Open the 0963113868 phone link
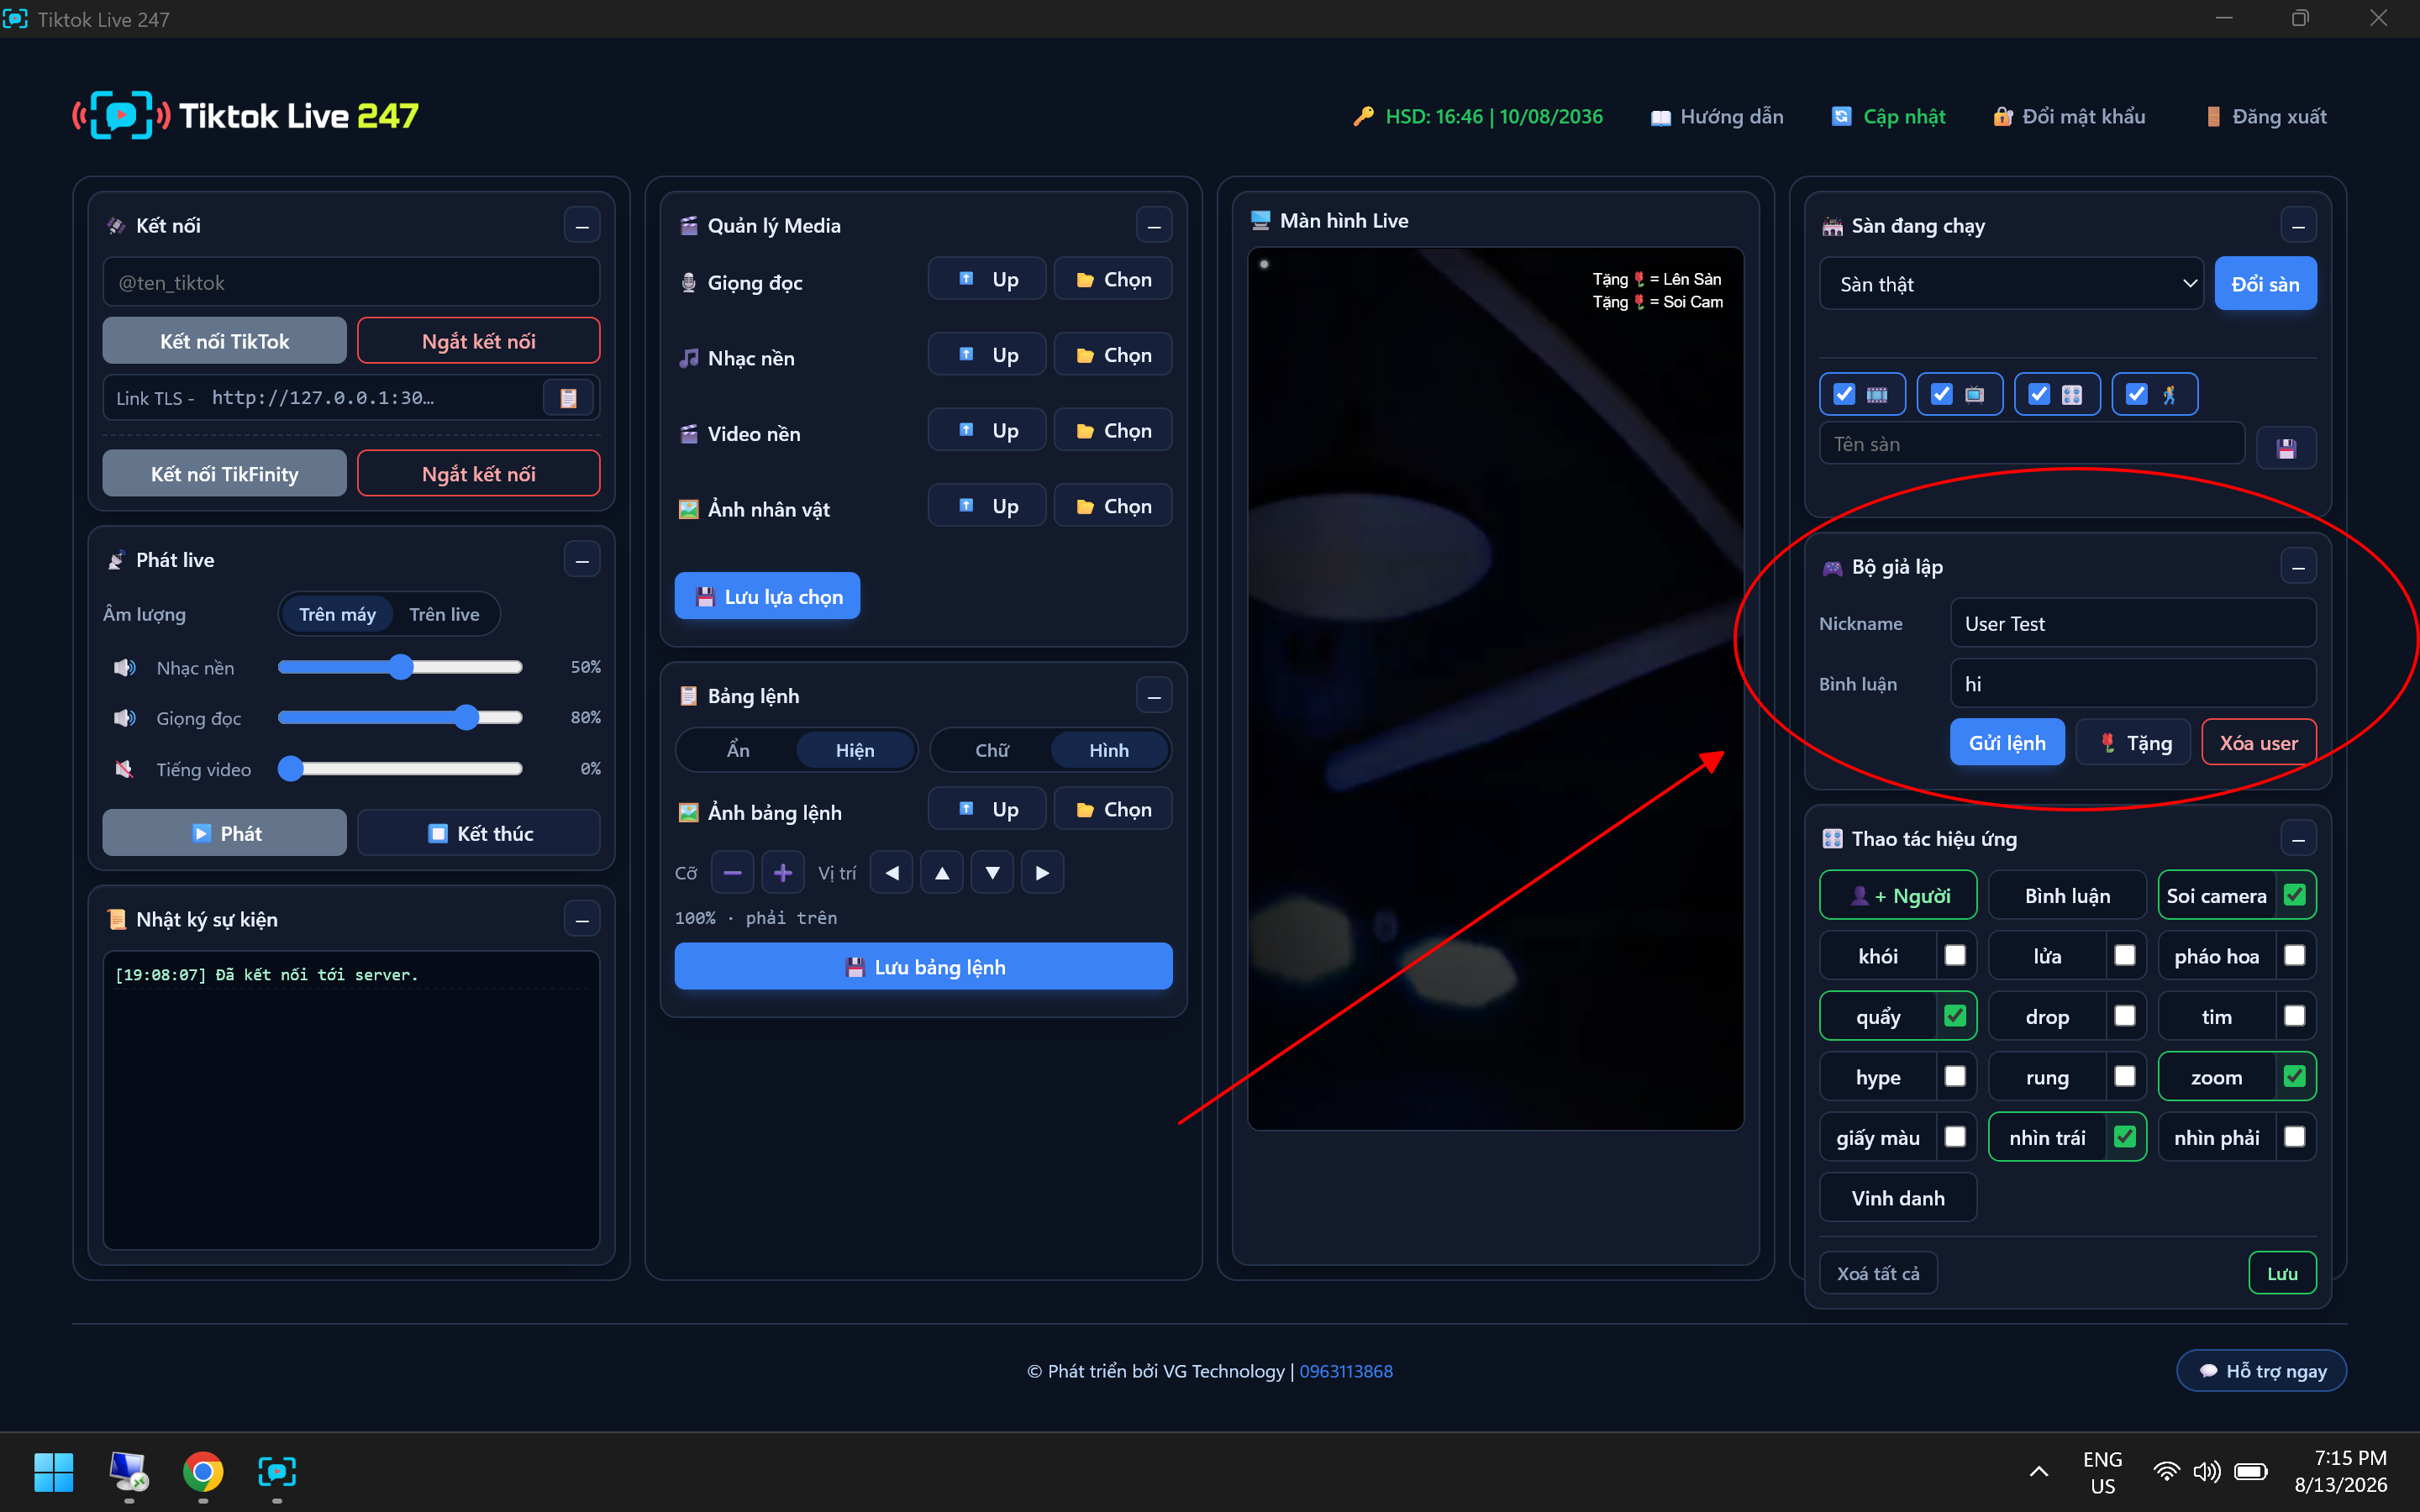Image resolution: width=2420 pixels, height=1512 pixels. coord(1346,1371)
